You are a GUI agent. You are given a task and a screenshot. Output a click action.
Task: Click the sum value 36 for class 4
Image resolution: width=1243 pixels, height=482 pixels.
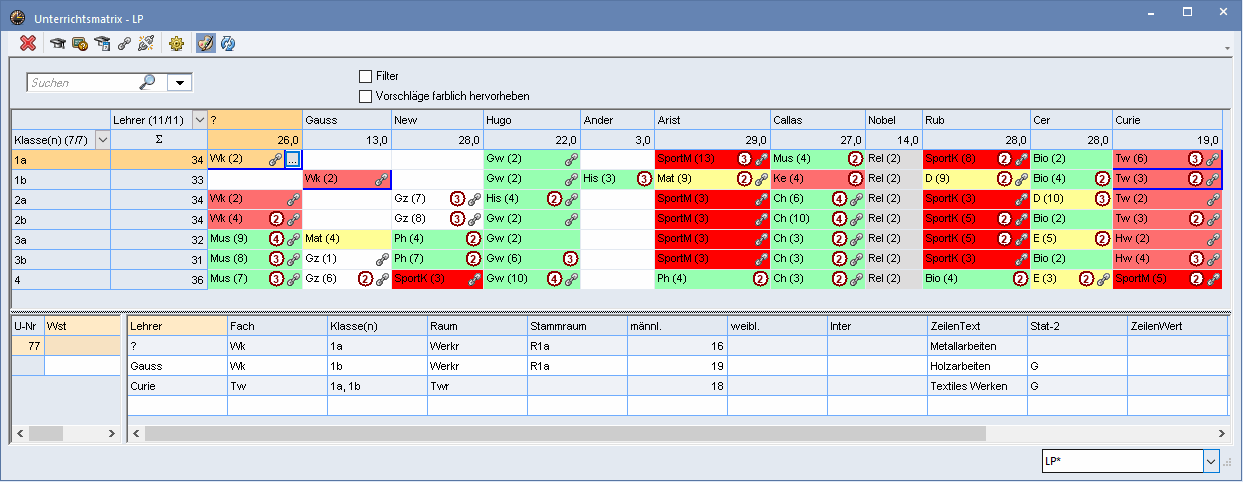[x=158, y=279]
